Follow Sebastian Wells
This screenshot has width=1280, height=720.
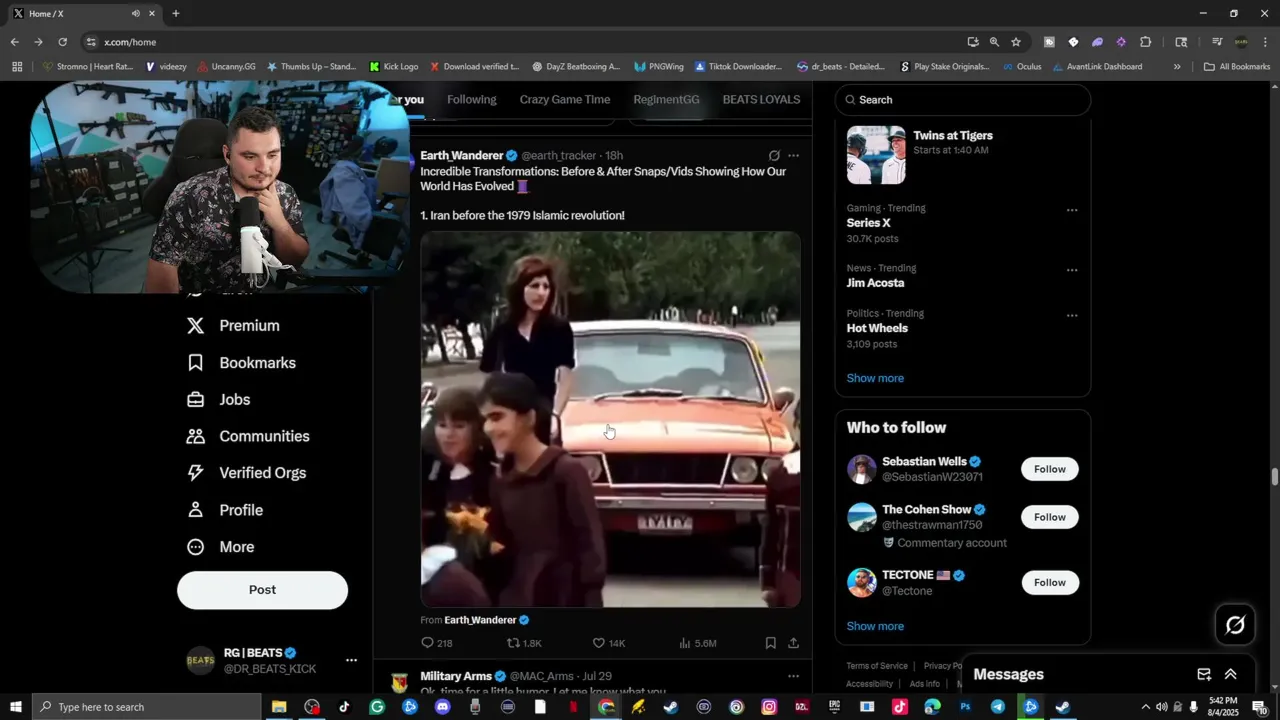(1049, 469)
